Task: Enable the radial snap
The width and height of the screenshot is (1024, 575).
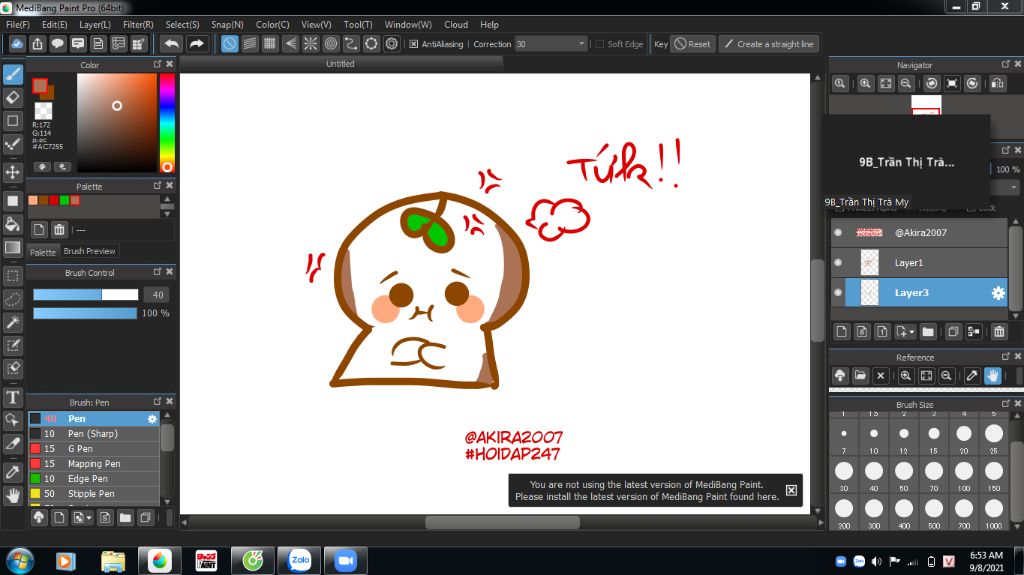Action: point(310,44)
